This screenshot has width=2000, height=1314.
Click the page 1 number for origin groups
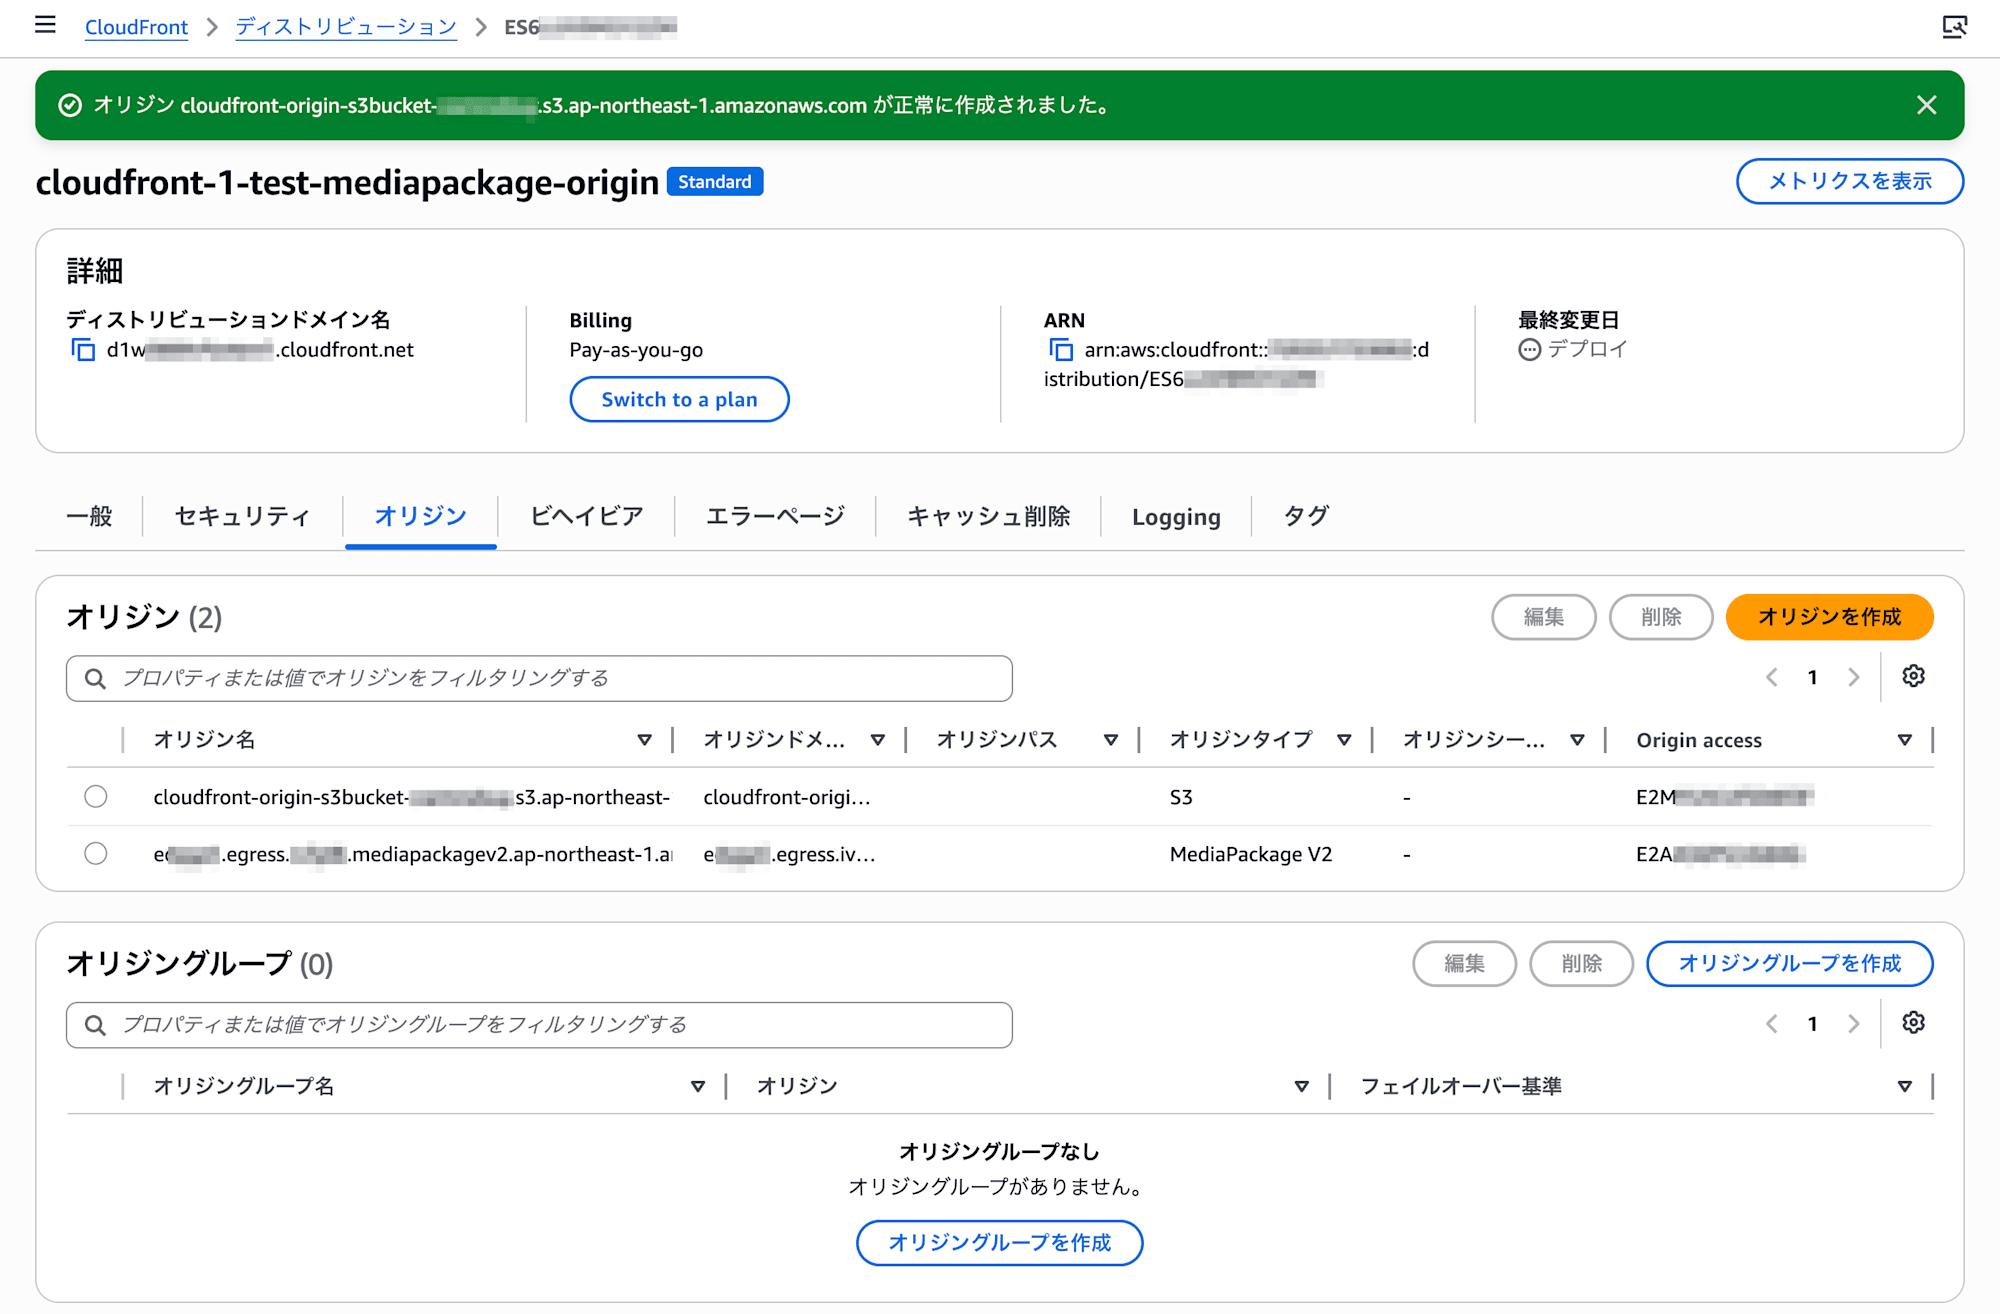click(1812, 1023)
